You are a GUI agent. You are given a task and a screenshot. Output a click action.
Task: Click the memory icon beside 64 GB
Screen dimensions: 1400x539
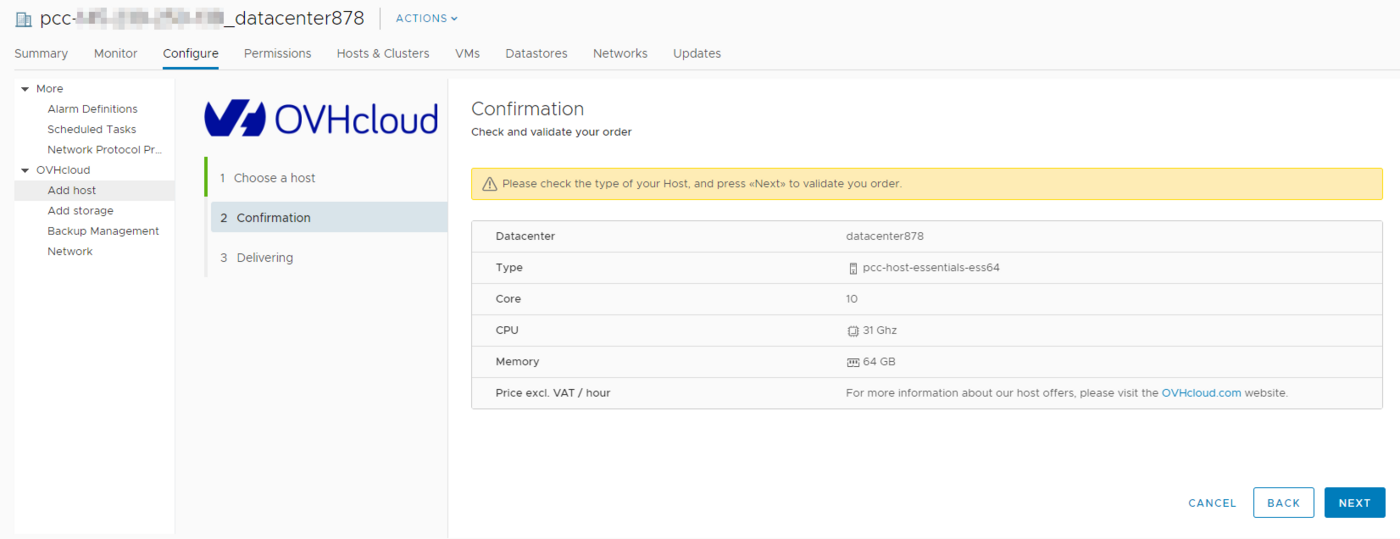(852, 362)
